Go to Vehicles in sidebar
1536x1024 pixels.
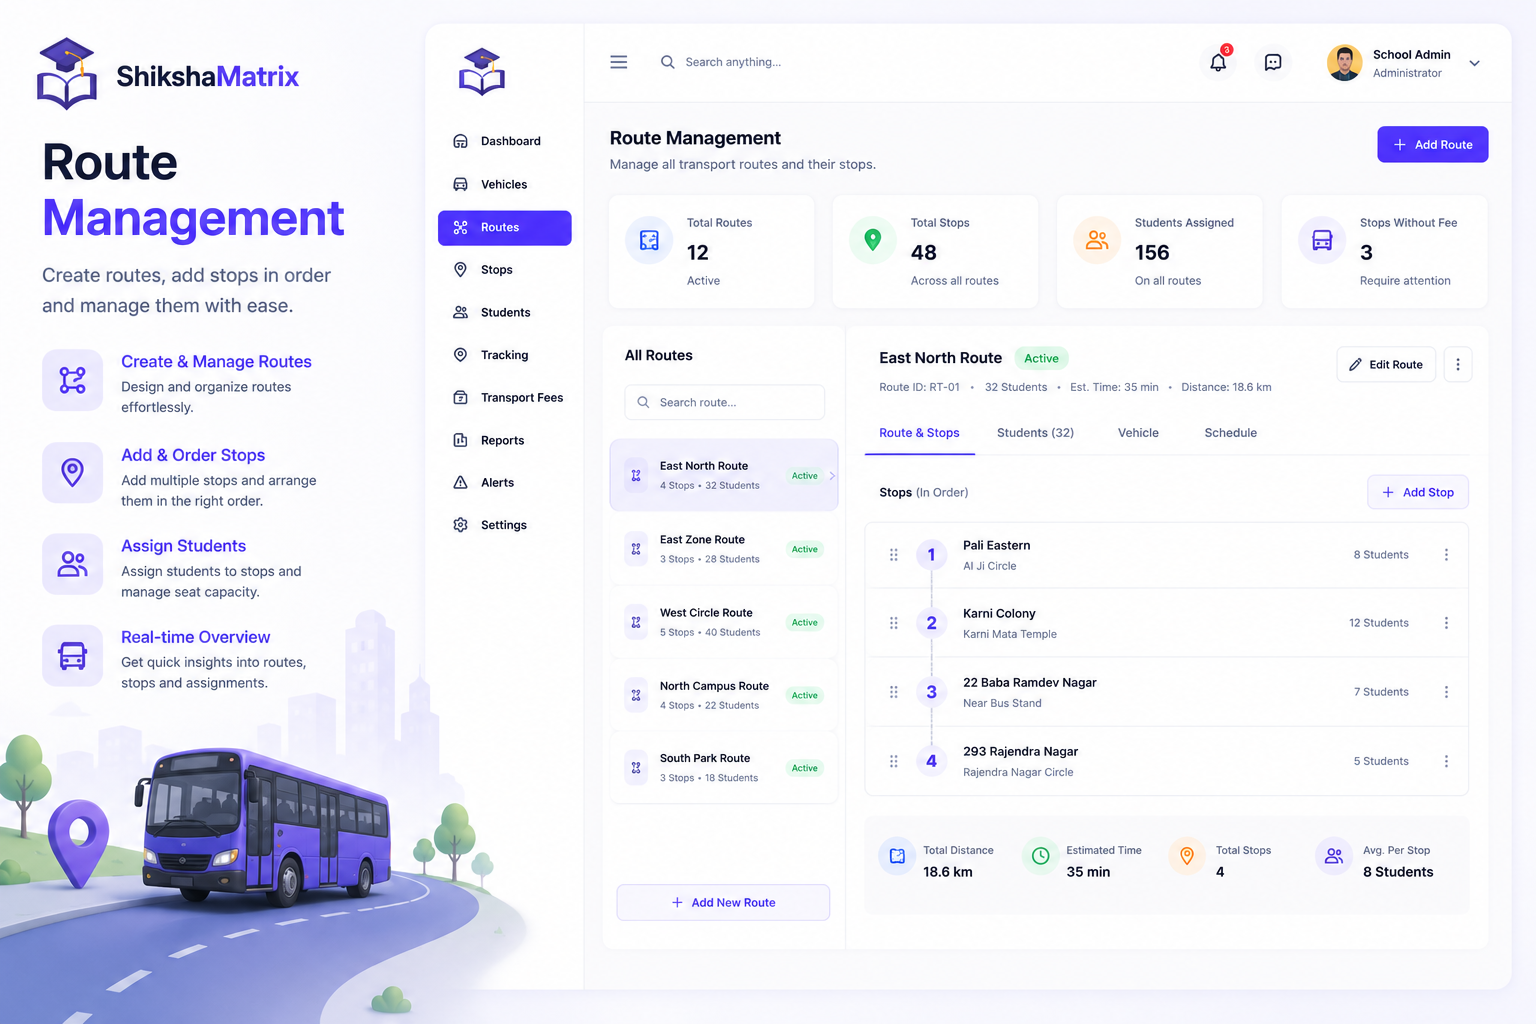click(504, 184)
